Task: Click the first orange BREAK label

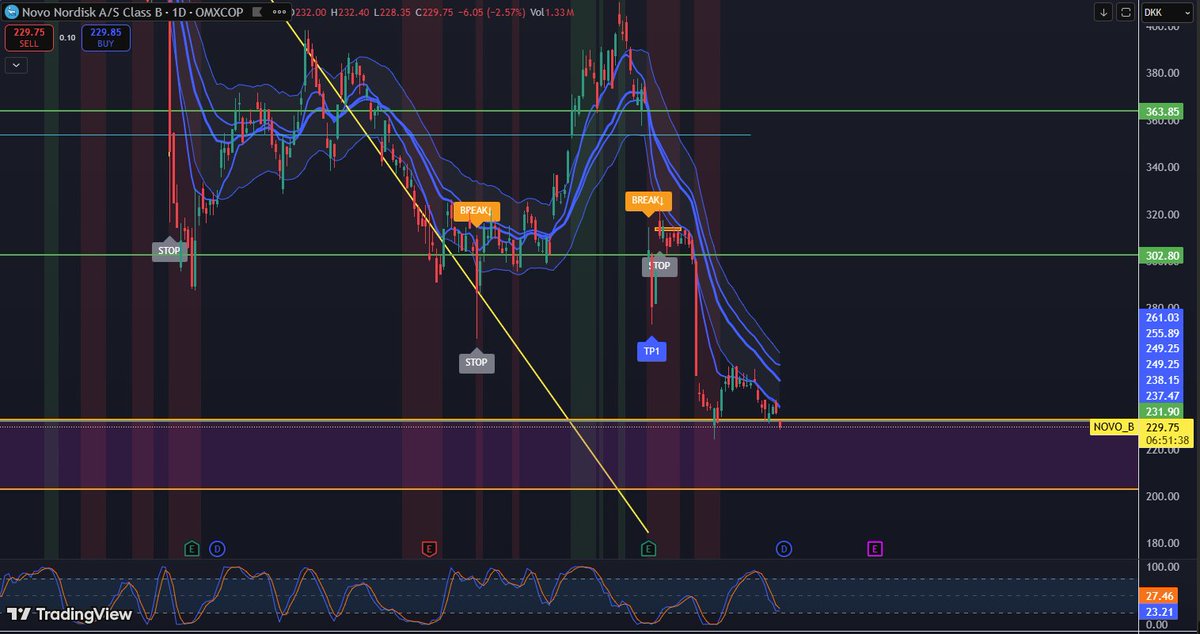Action: pos(476,211)
